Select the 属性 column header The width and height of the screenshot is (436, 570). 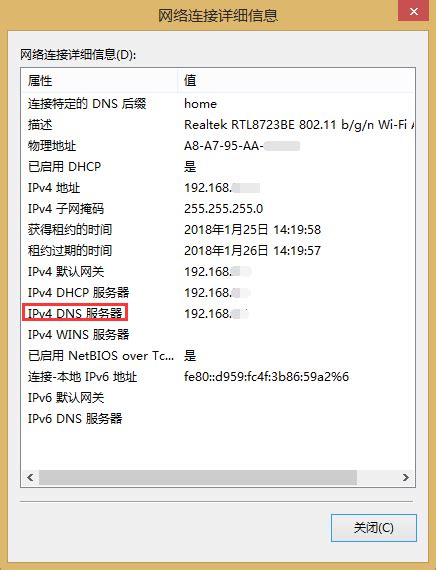[99, 80]
